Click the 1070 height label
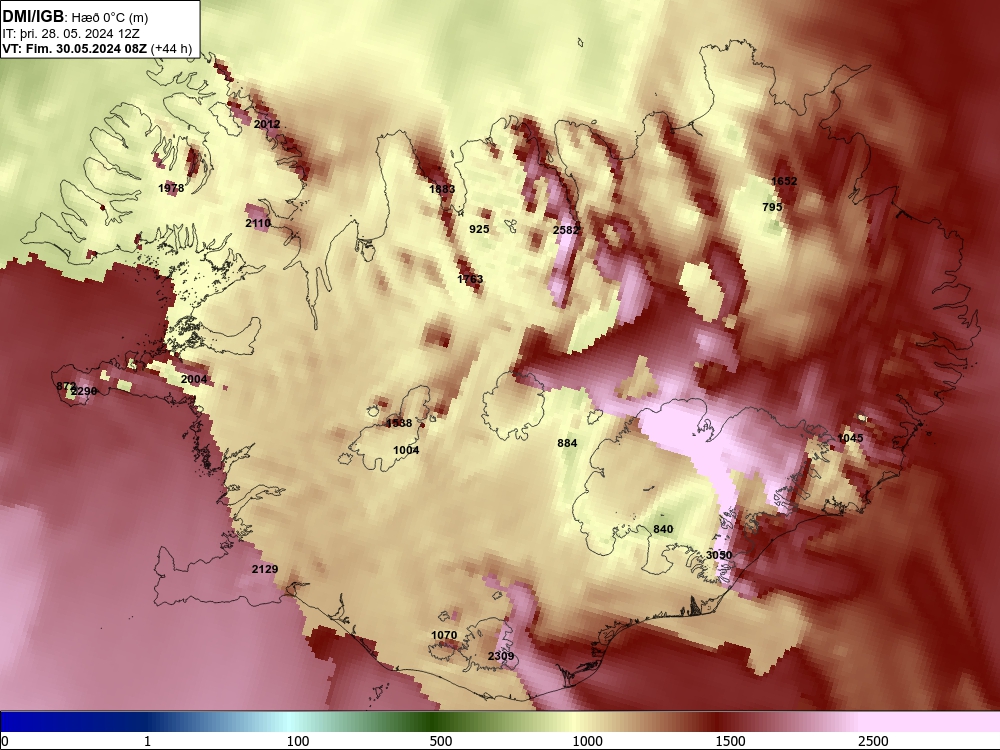Screen dimensions: 1000x750 pos(444,635)
